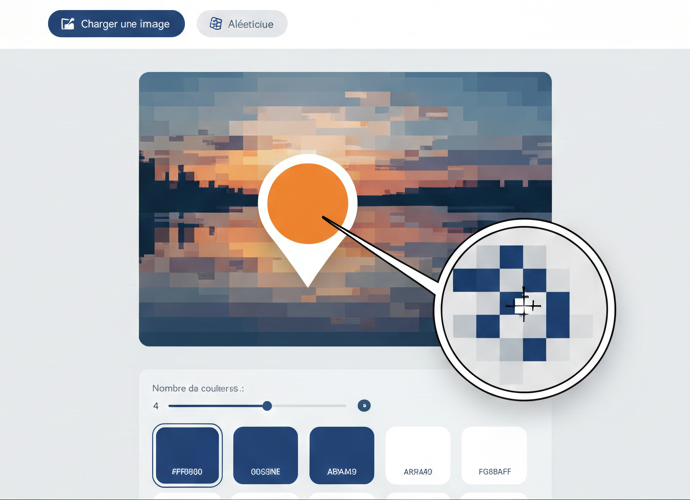This screenshot has height=500, width=690.
Task: Select the outlined FFF0800 color swatch
Action: [186, 455]
